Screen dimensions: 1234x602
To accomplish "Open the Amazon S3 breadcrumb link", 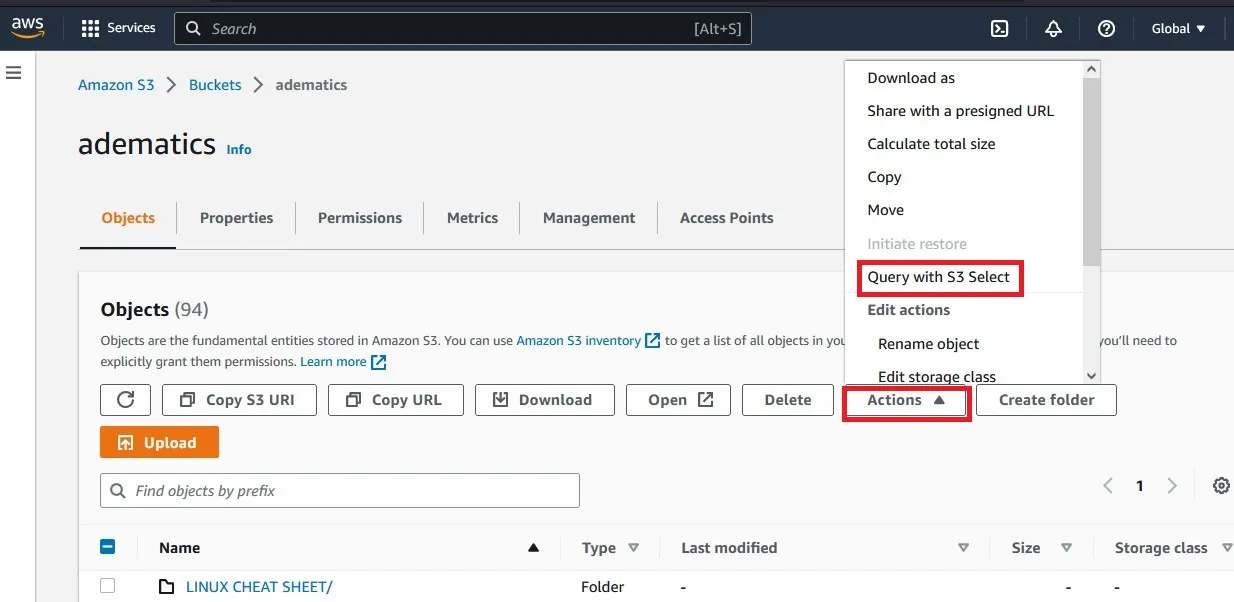I will 116,85.
